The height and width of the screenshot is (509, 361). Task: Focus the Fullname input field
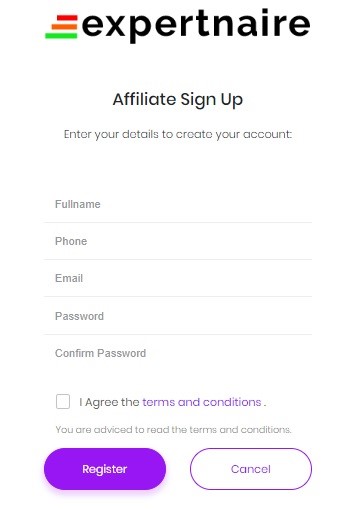(x=178, y=204)
